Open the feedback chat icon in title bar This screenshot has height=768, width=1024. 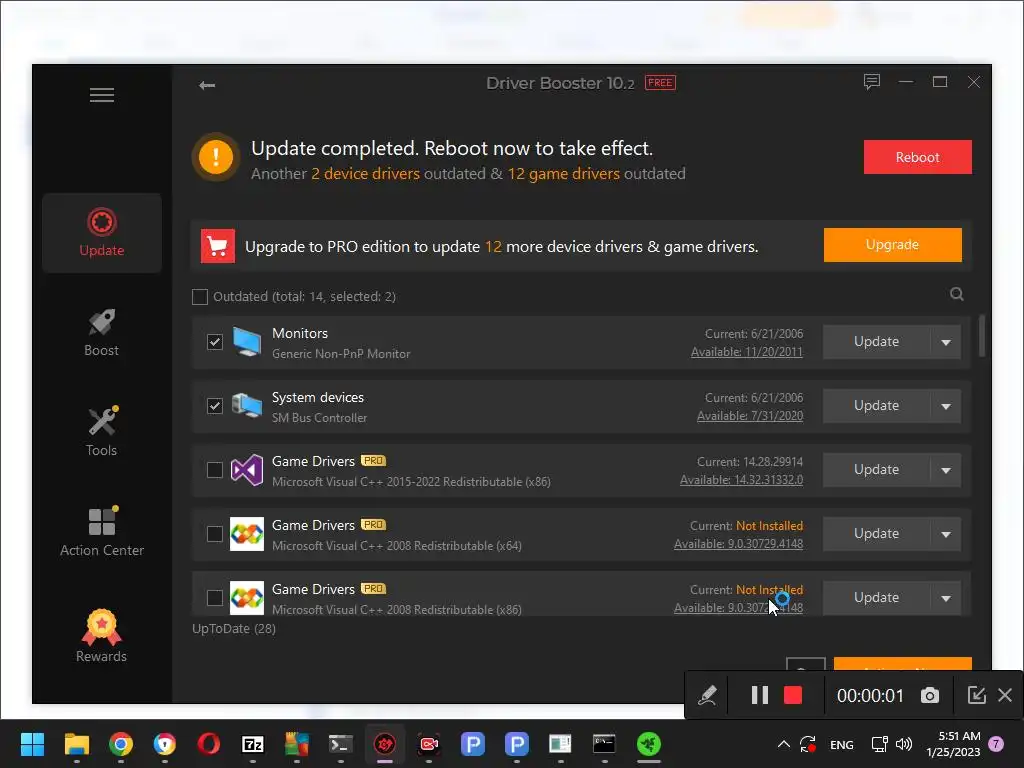click(872, 82)
